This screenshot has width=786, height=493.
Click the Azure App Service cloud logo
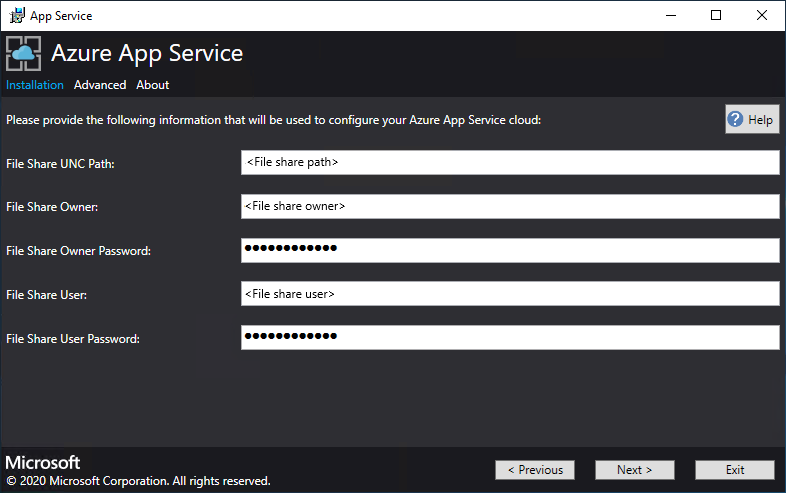[x=24, y=53]
